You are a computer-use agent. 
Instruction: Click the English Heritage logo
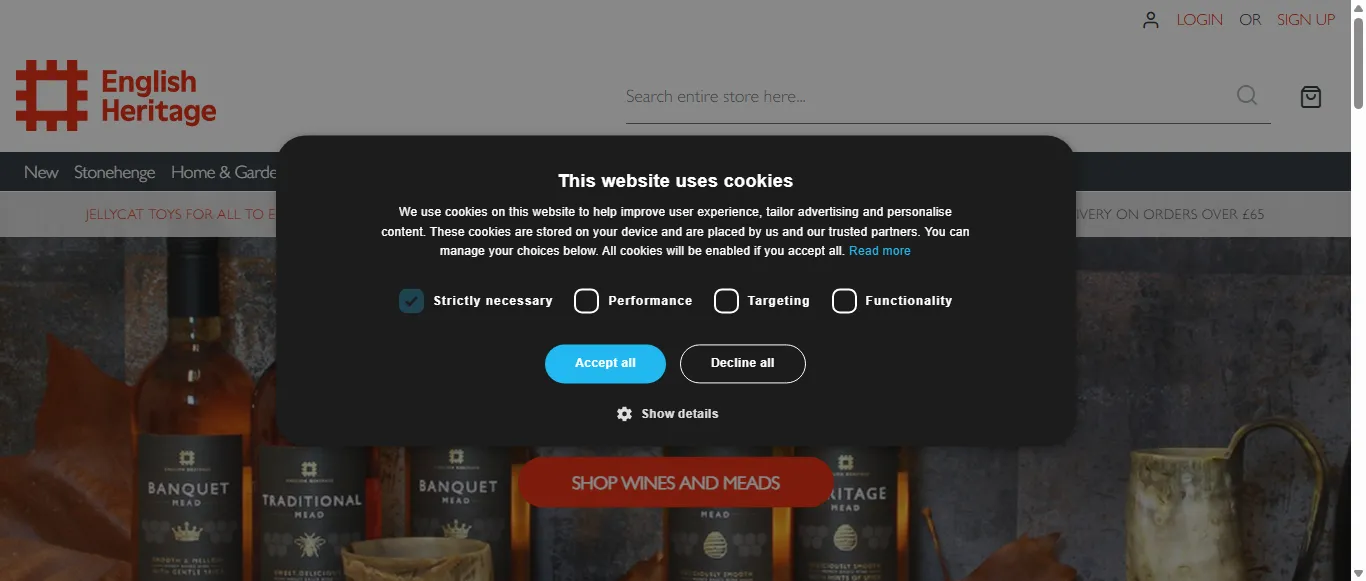(116, 95)
